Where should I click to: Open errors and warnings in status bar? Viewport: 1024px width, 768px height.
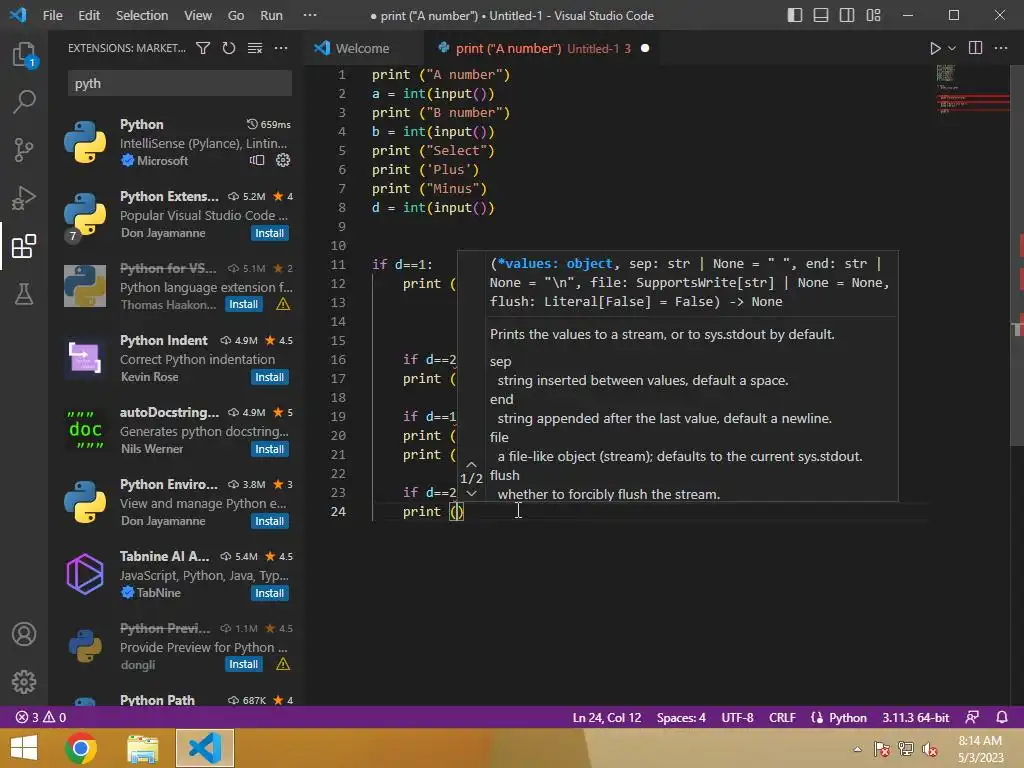[40, 717]
